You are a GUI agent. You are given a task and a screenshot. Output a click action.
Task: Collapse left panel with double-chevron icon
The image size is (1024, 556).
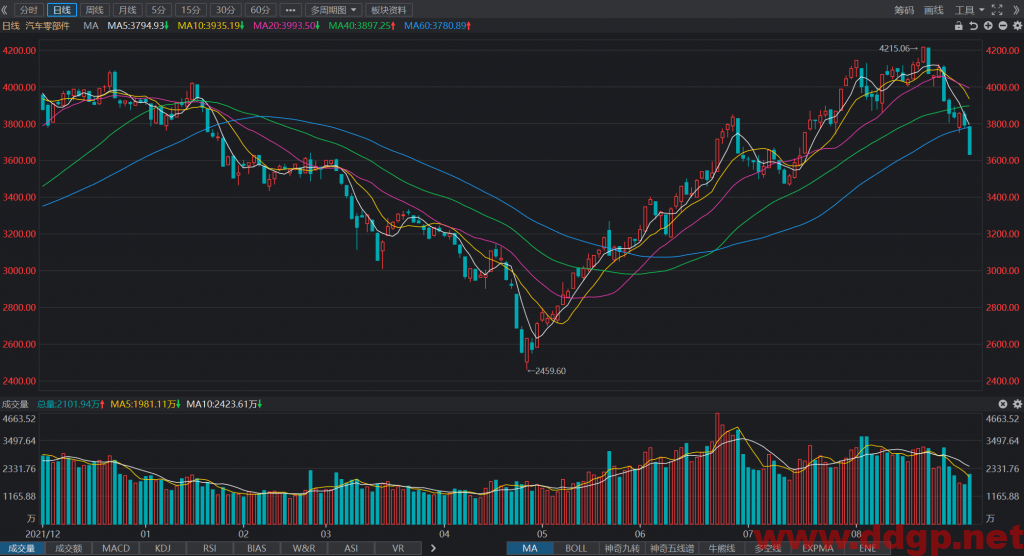[5, 10]
